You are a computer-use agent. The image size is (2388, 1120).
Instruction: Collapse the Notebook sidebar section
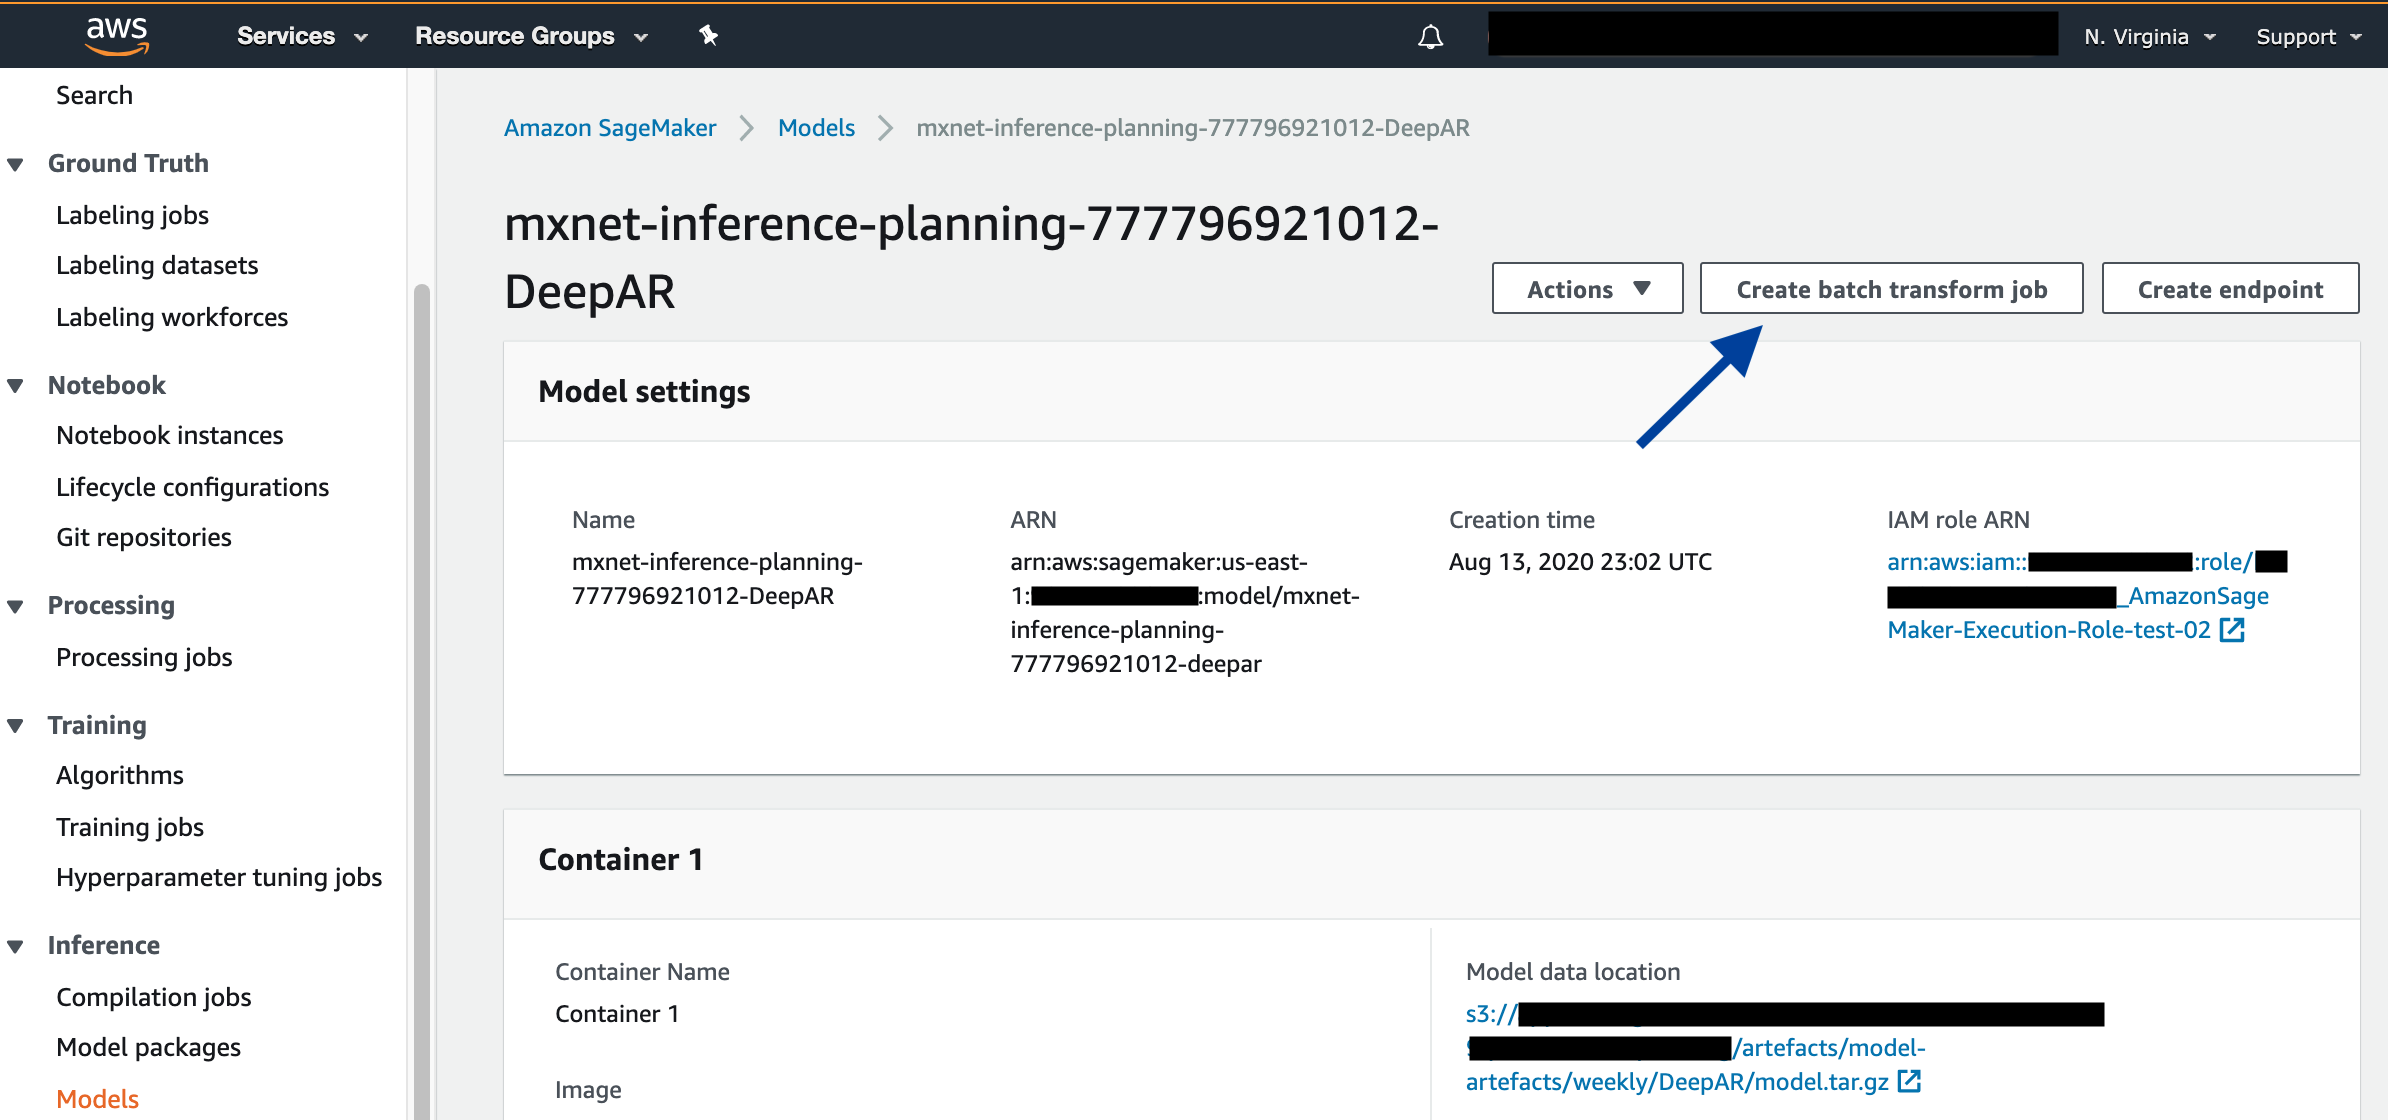click(x=16, y=386)
